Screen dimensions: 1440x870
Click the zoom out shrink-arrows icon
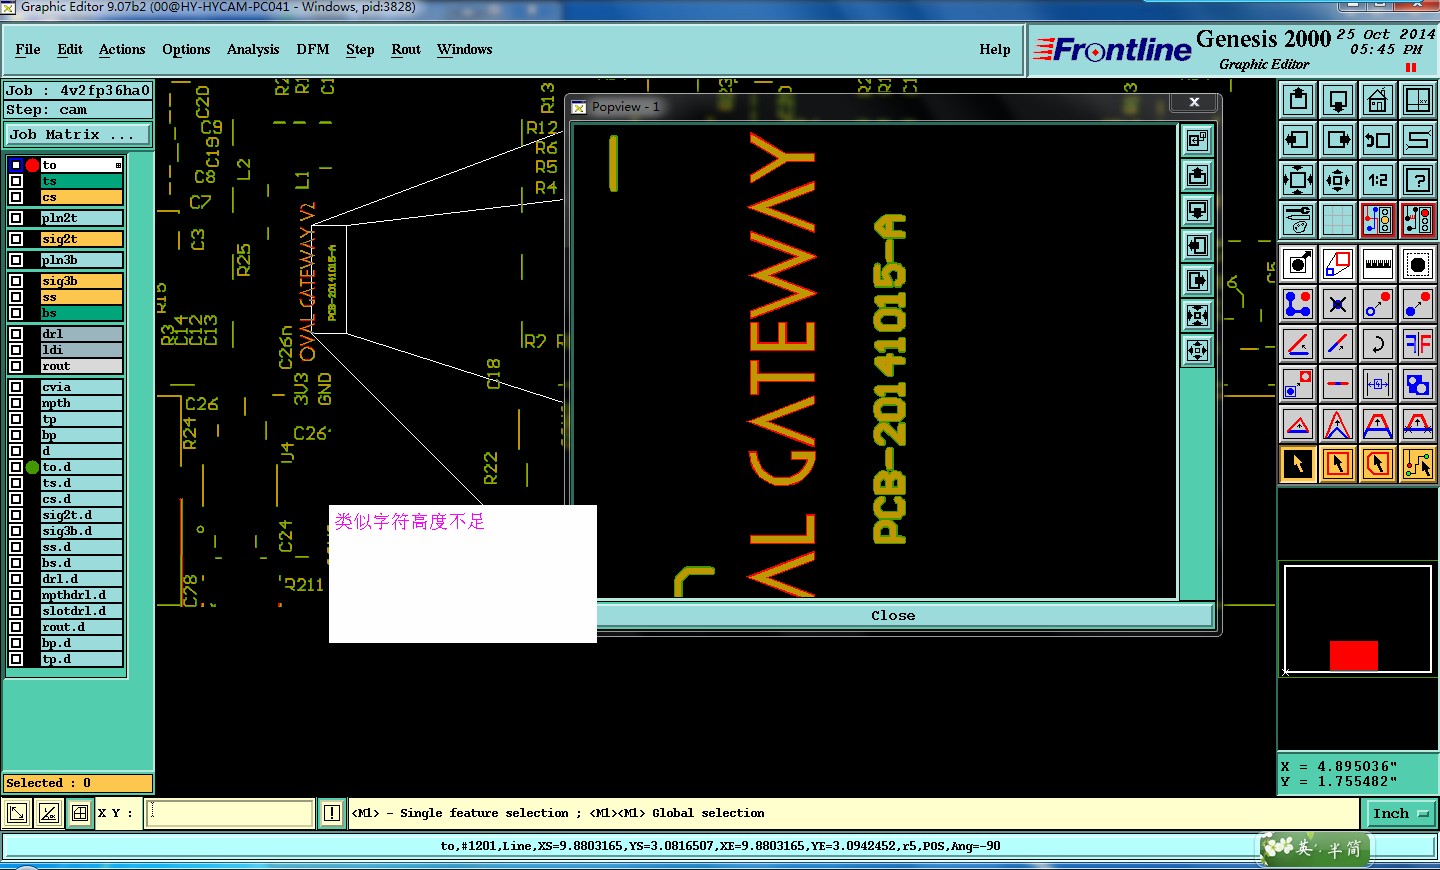(1338, 180)
